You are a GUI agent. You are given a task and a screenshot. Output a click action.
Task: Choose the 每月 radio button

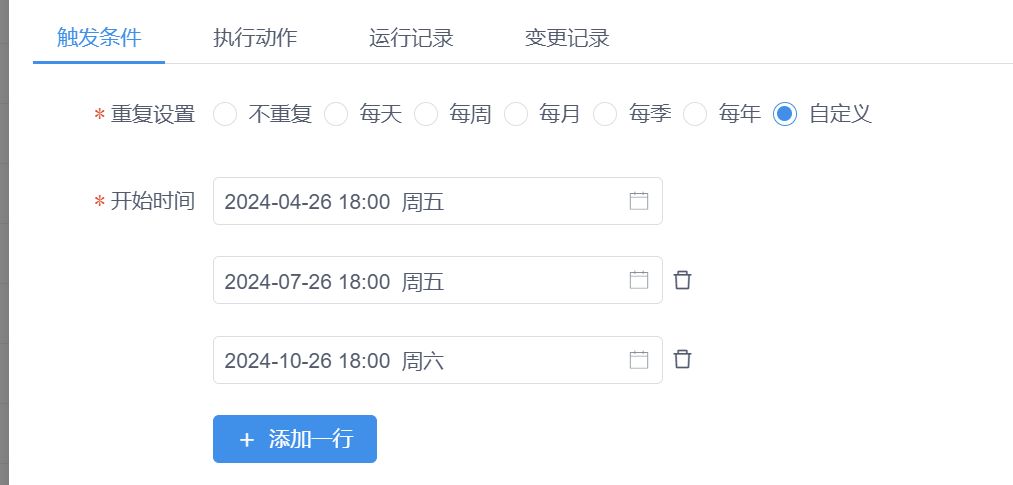coord(516,114)
